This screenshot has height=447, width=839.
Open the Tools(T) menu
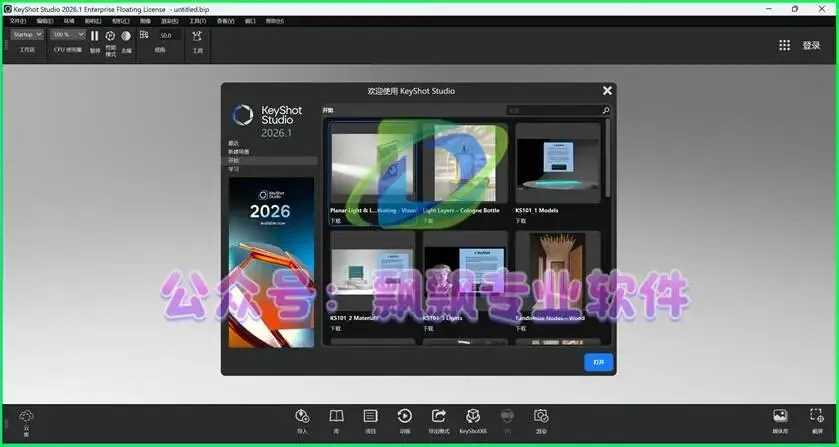197,21
